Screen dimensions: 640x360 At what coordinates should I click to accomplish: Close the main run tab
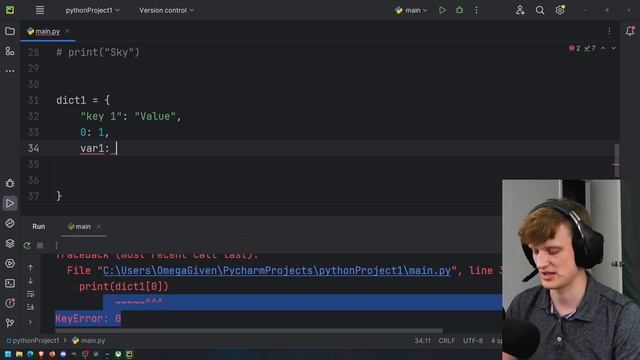pos(99,227)
